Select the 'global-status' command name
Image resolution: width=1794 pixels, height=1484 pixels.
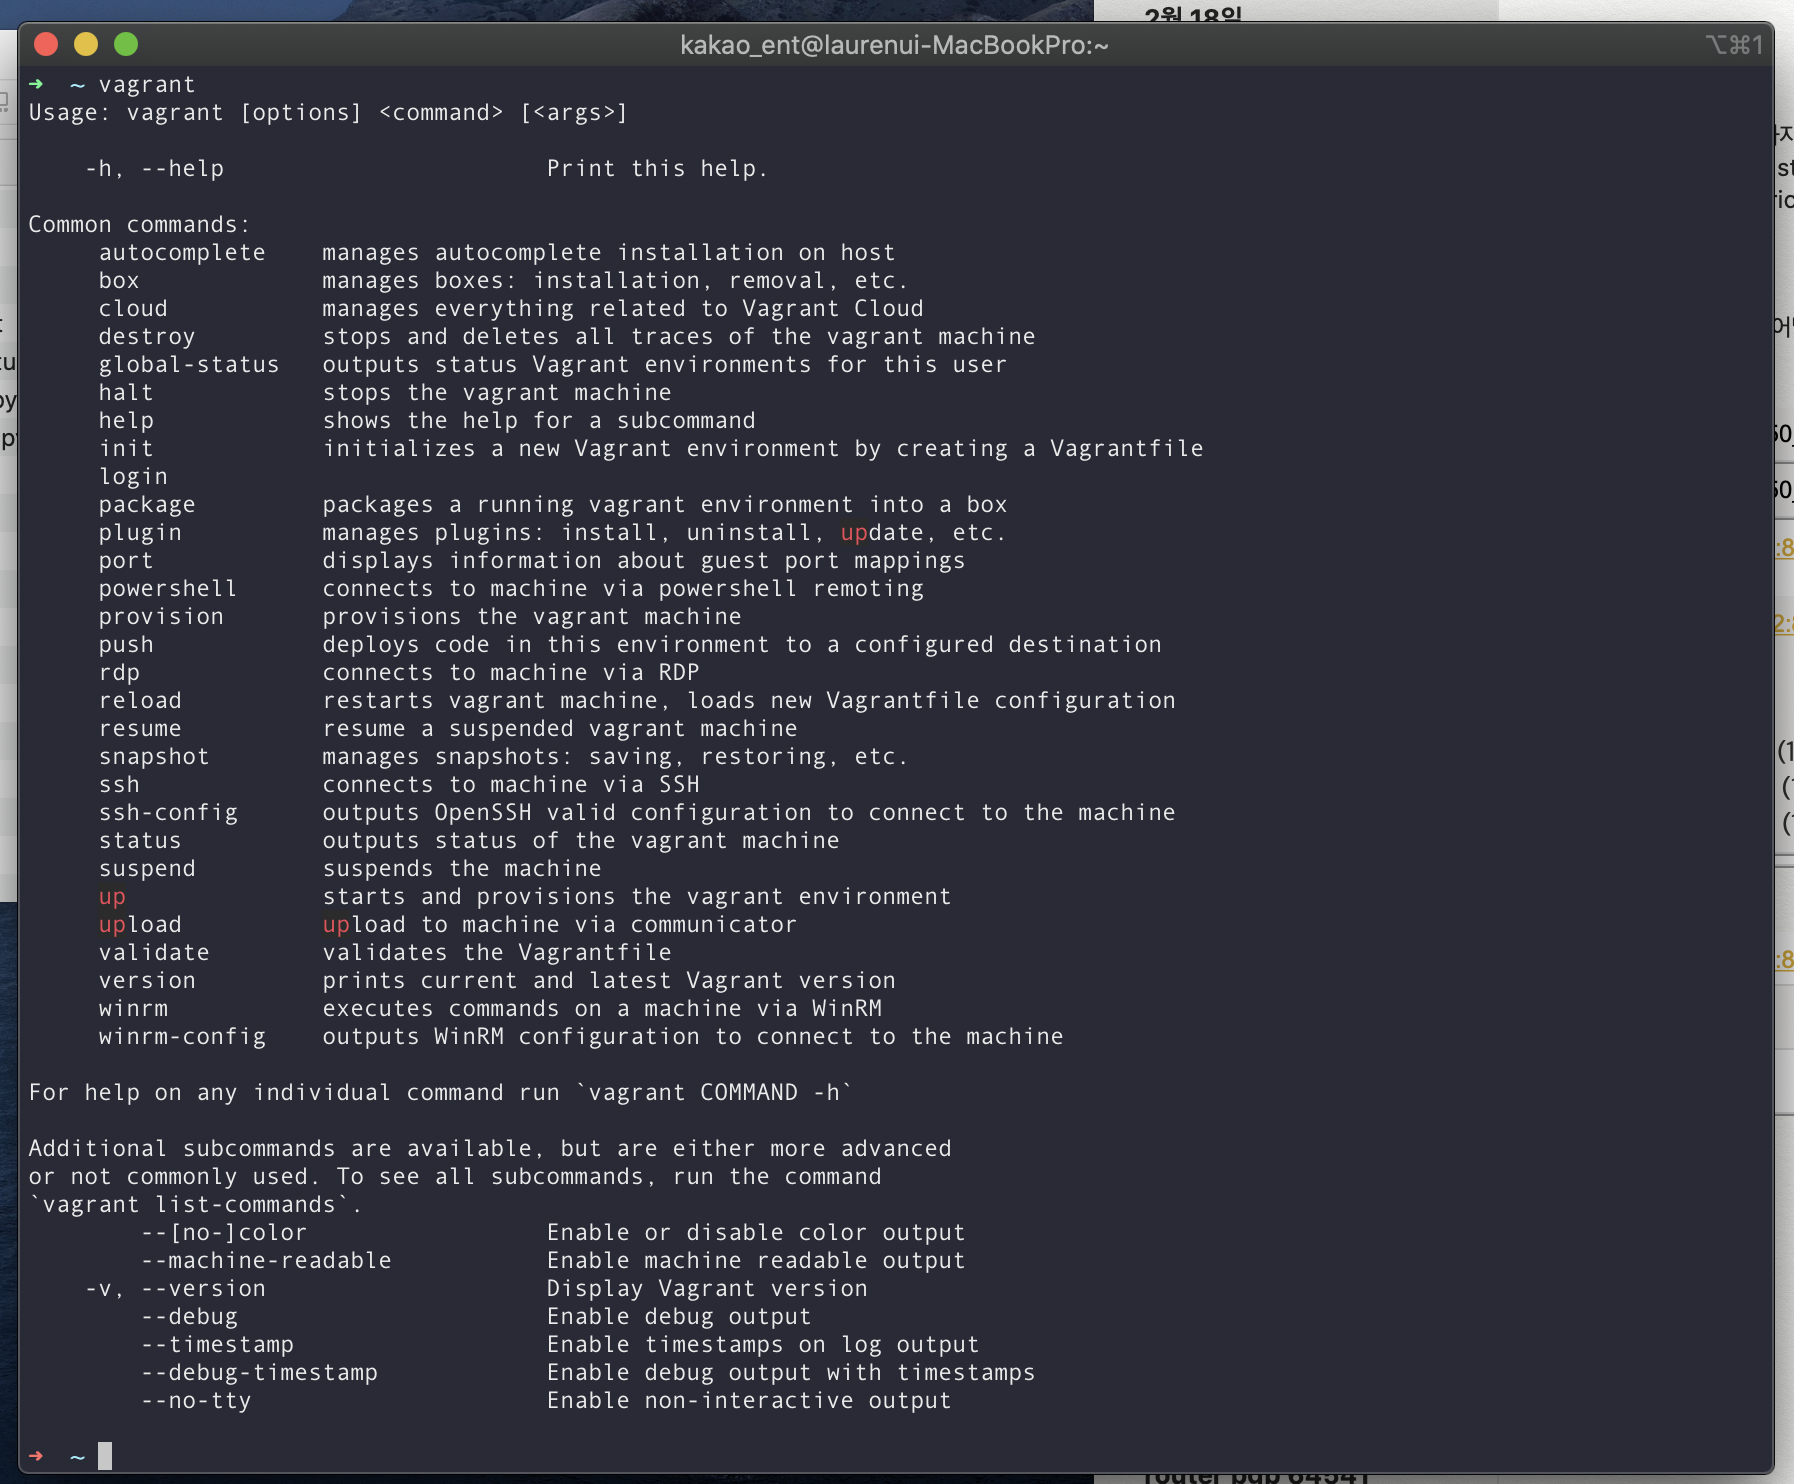click(x=189, y=365)
